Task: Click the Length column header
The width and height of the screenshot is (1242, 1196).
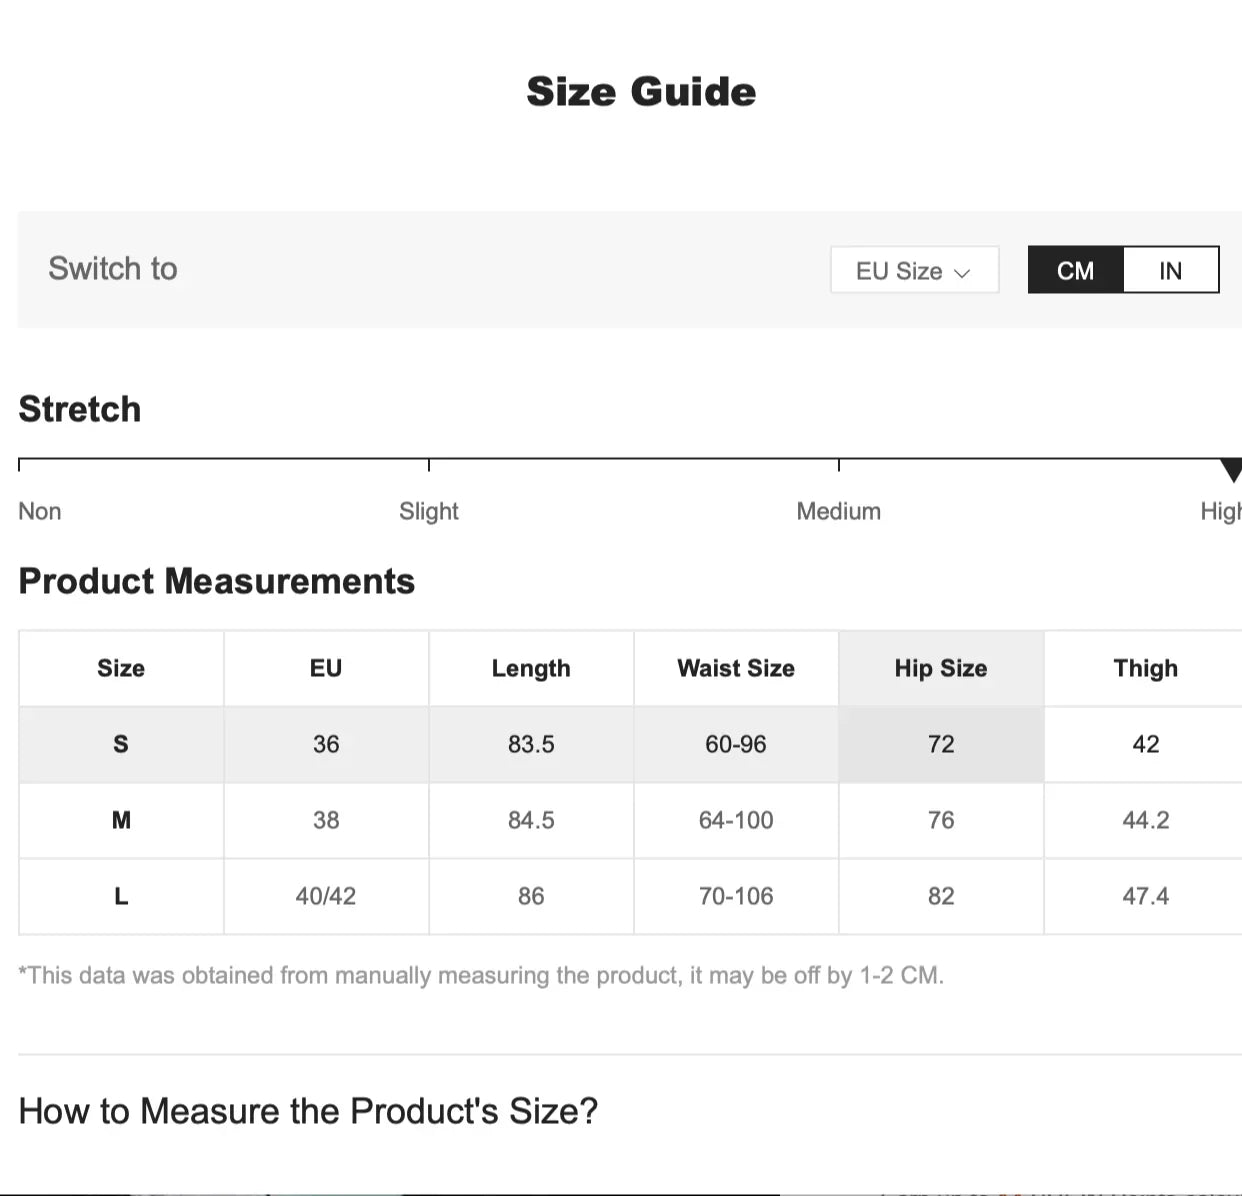Action: click(x=531, y=668)
